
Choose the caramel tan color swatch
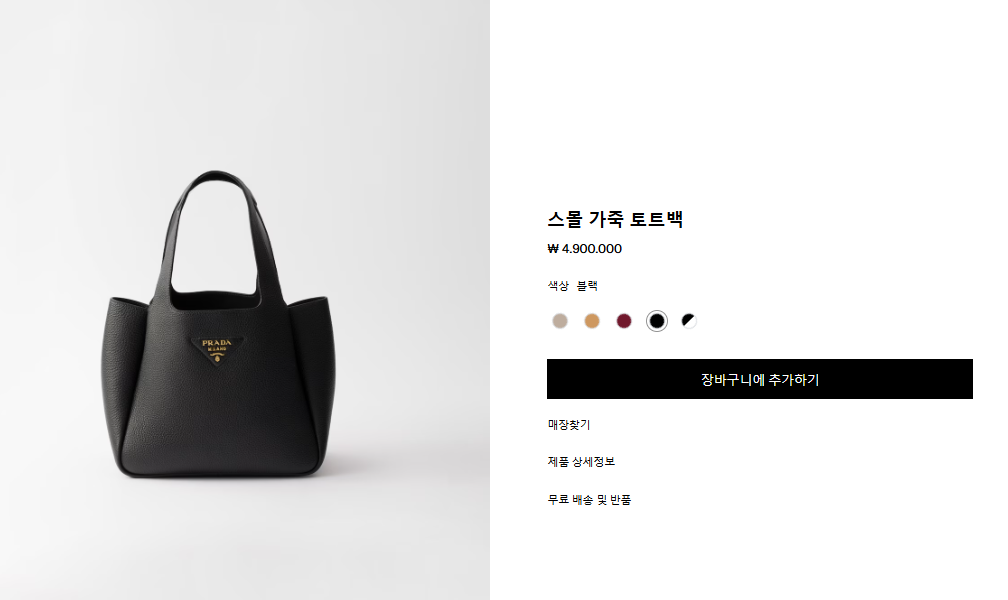click(x=592, y=321)
